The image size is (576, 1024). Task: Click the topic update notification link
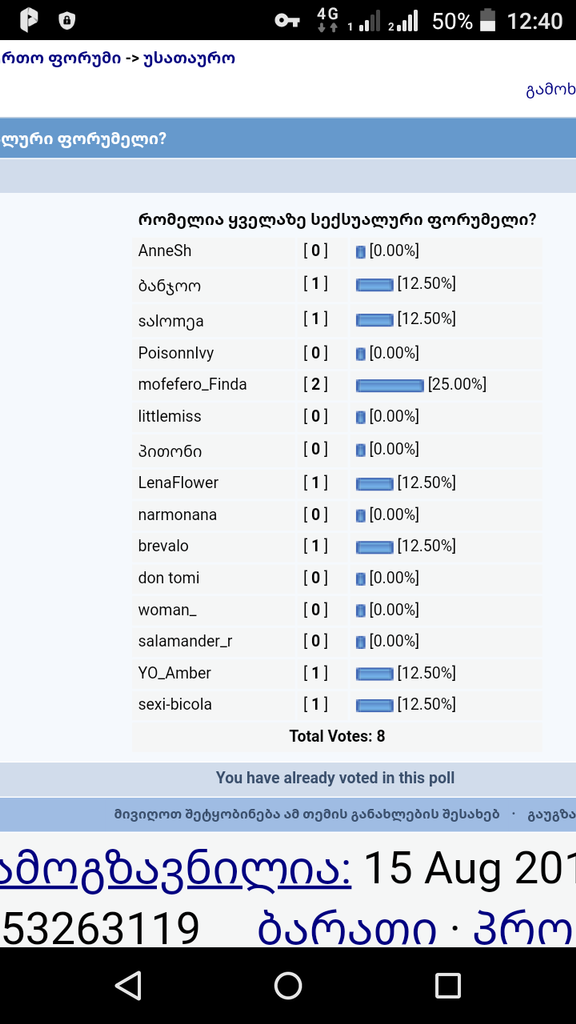click(x=306, y=814)
